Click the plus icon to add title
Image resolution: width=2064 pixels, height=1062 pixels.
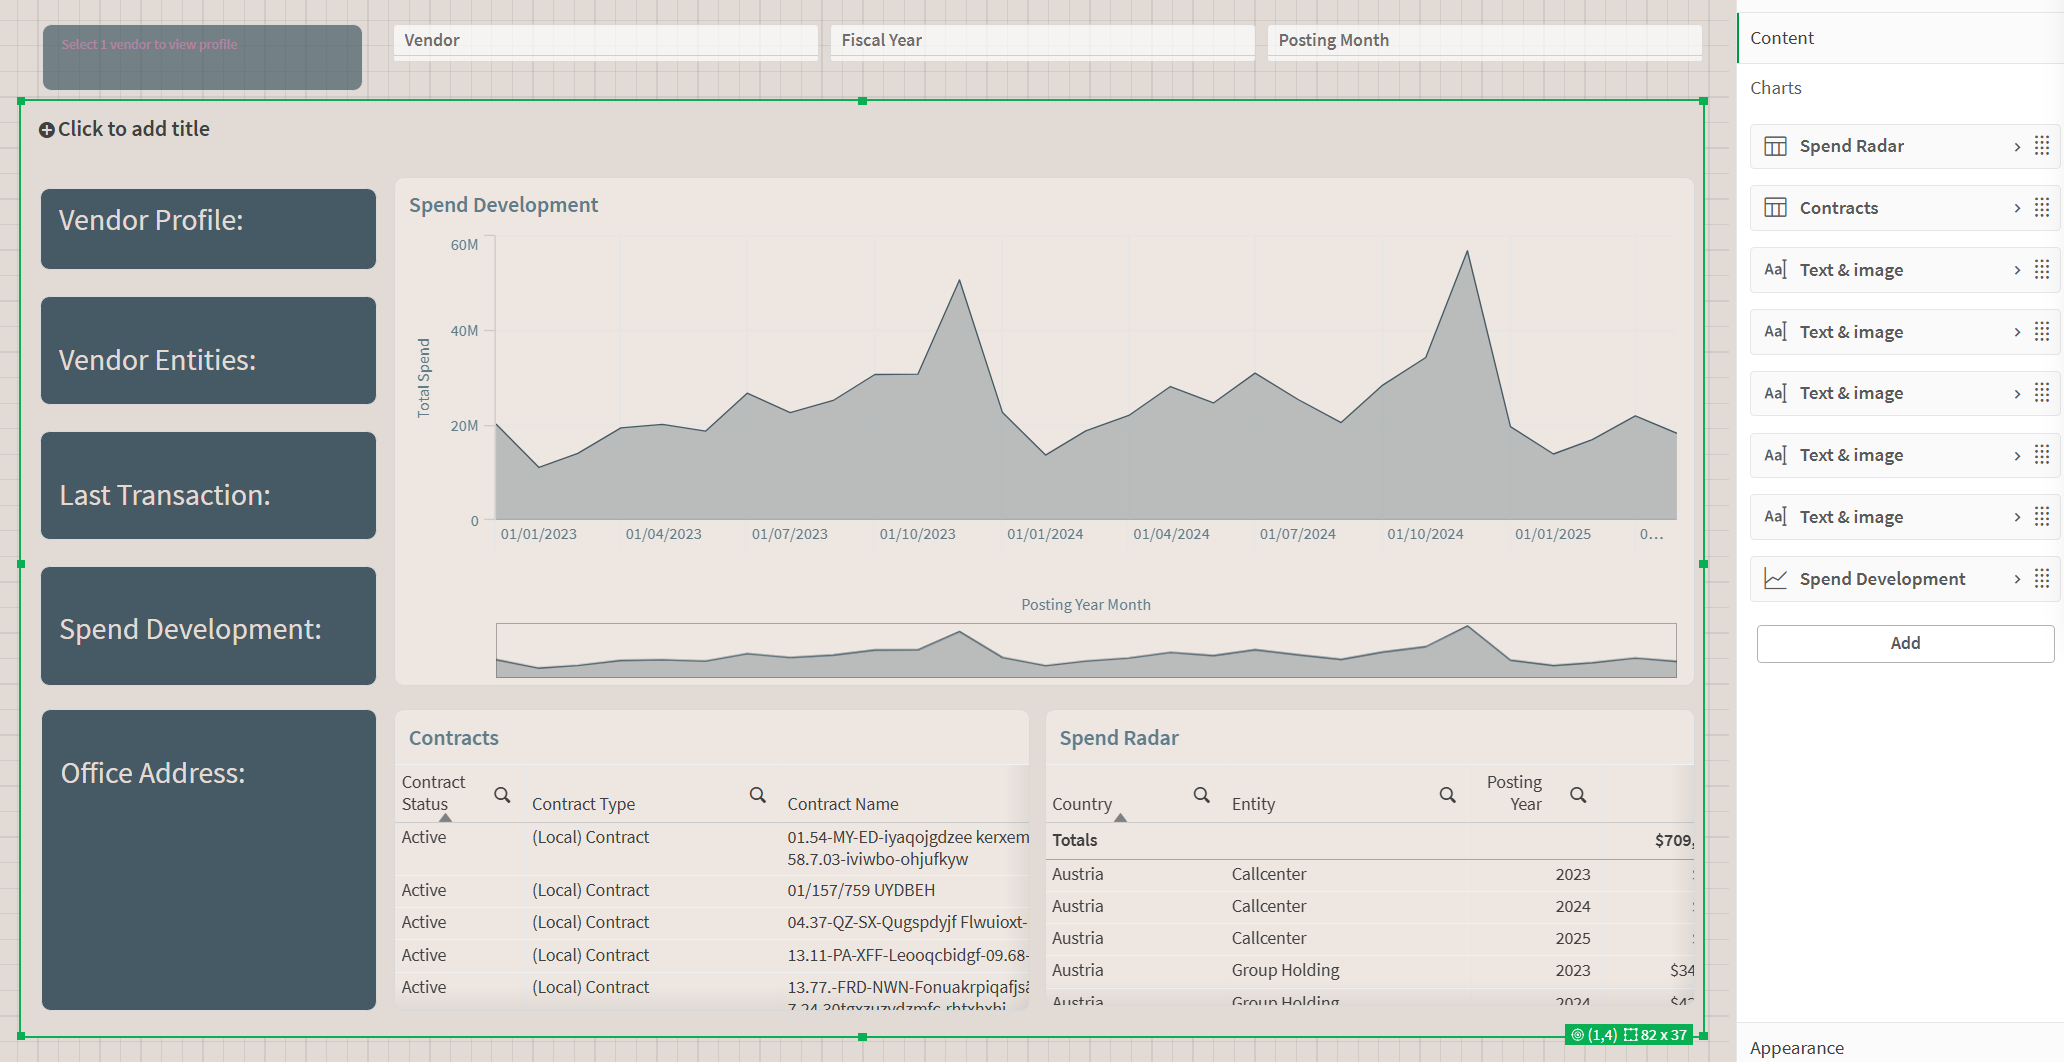point(46,130)
